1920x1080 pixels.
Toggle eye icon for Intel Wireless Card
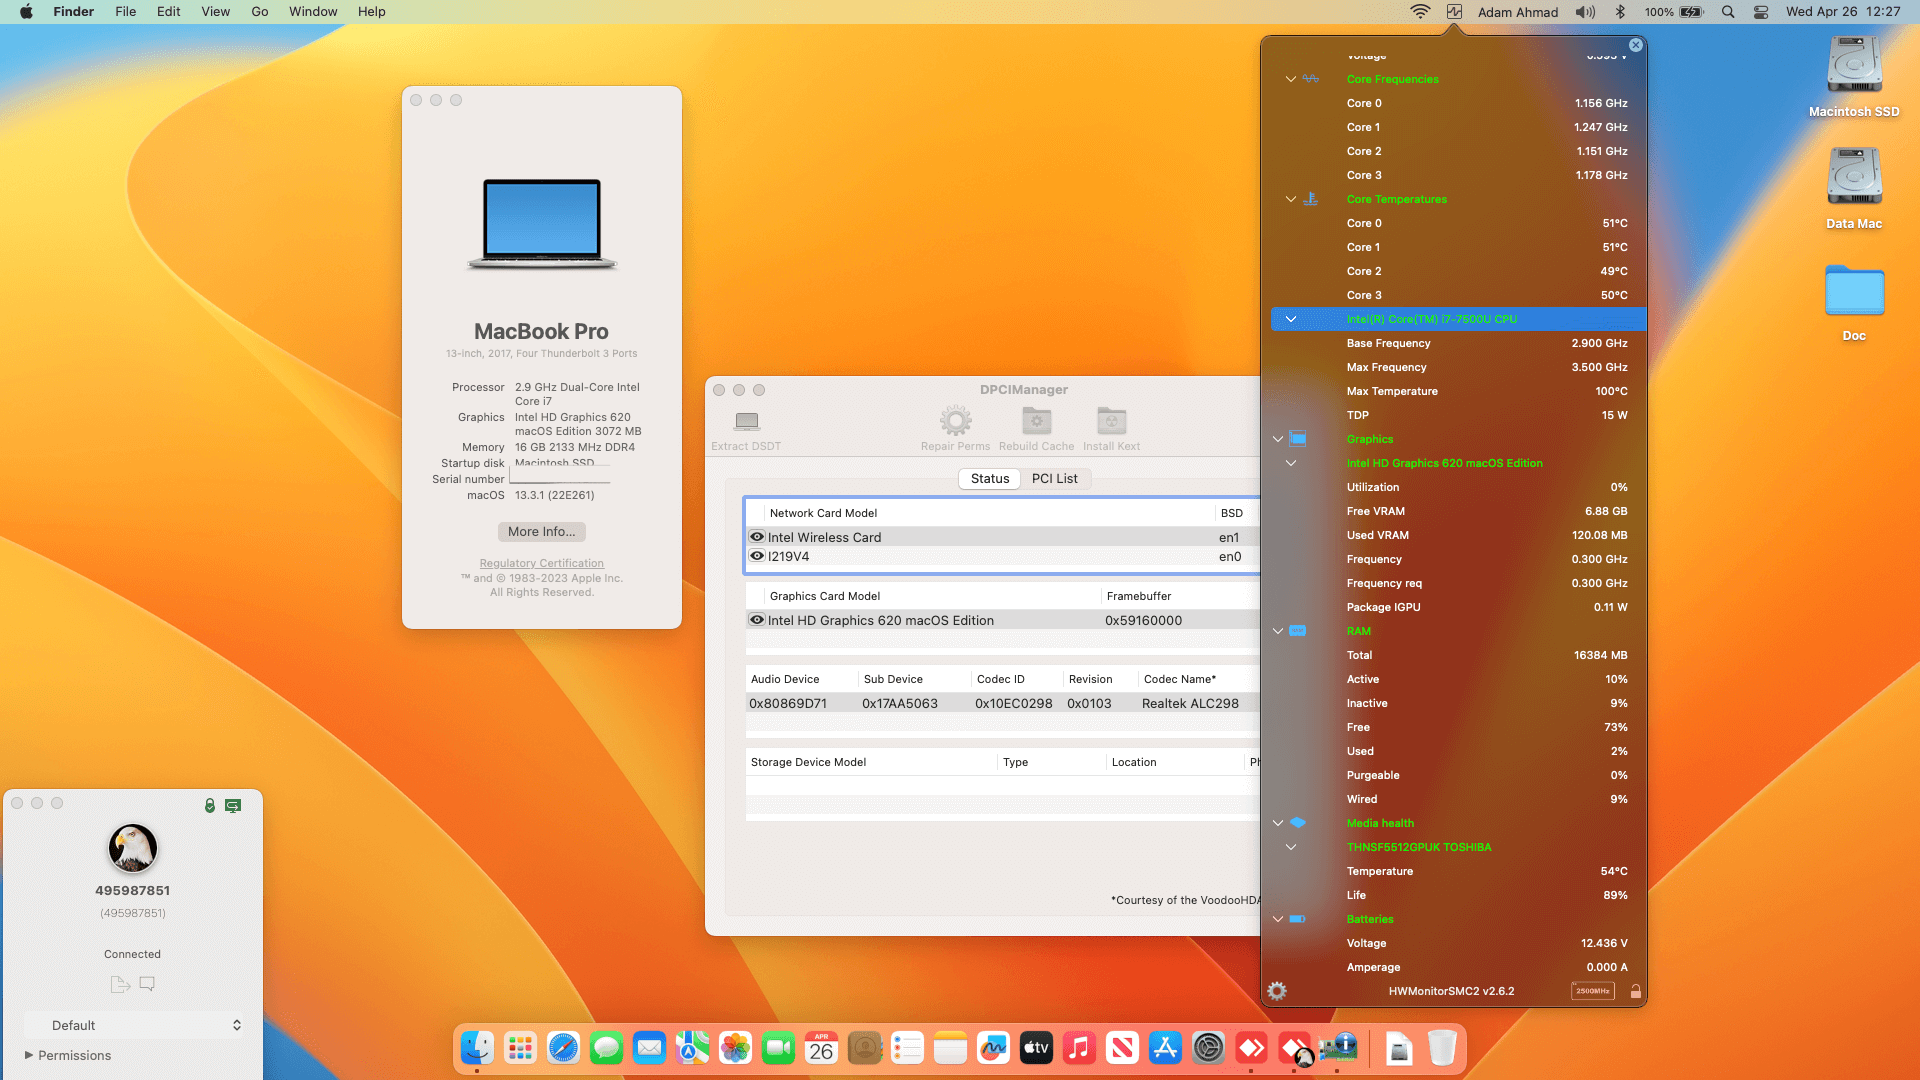[x=757, y=537]
